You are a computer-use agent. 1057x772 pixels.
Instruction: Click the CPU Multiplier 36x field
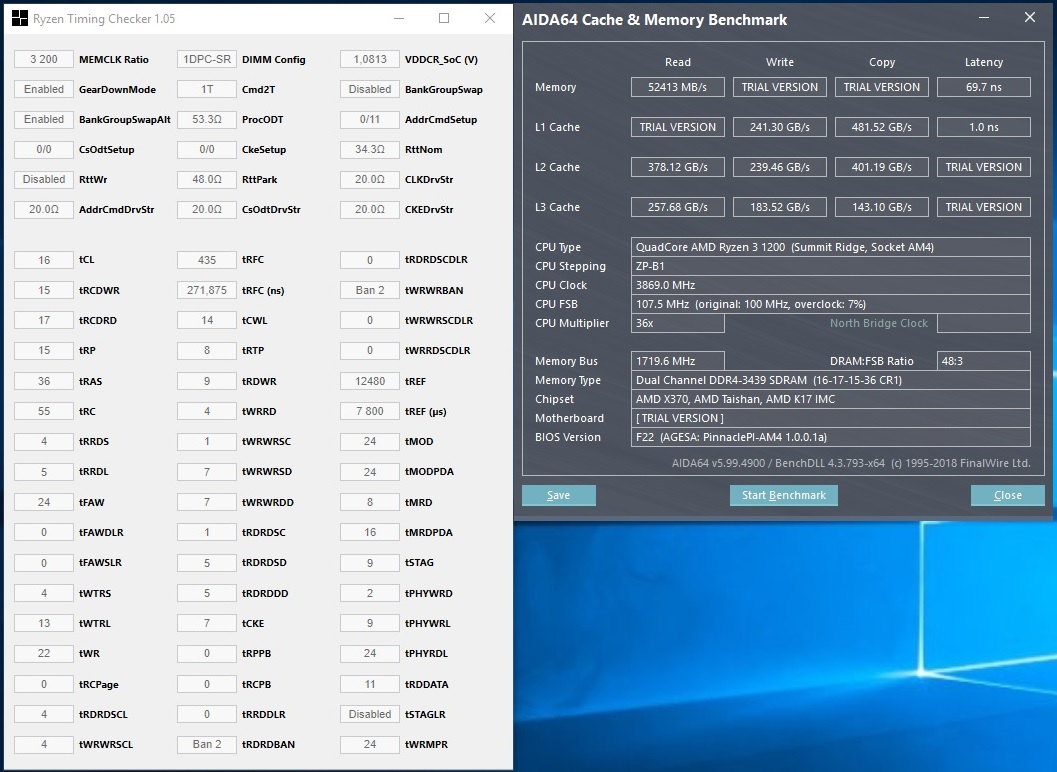pyautogui.click(x=677, y=323)
